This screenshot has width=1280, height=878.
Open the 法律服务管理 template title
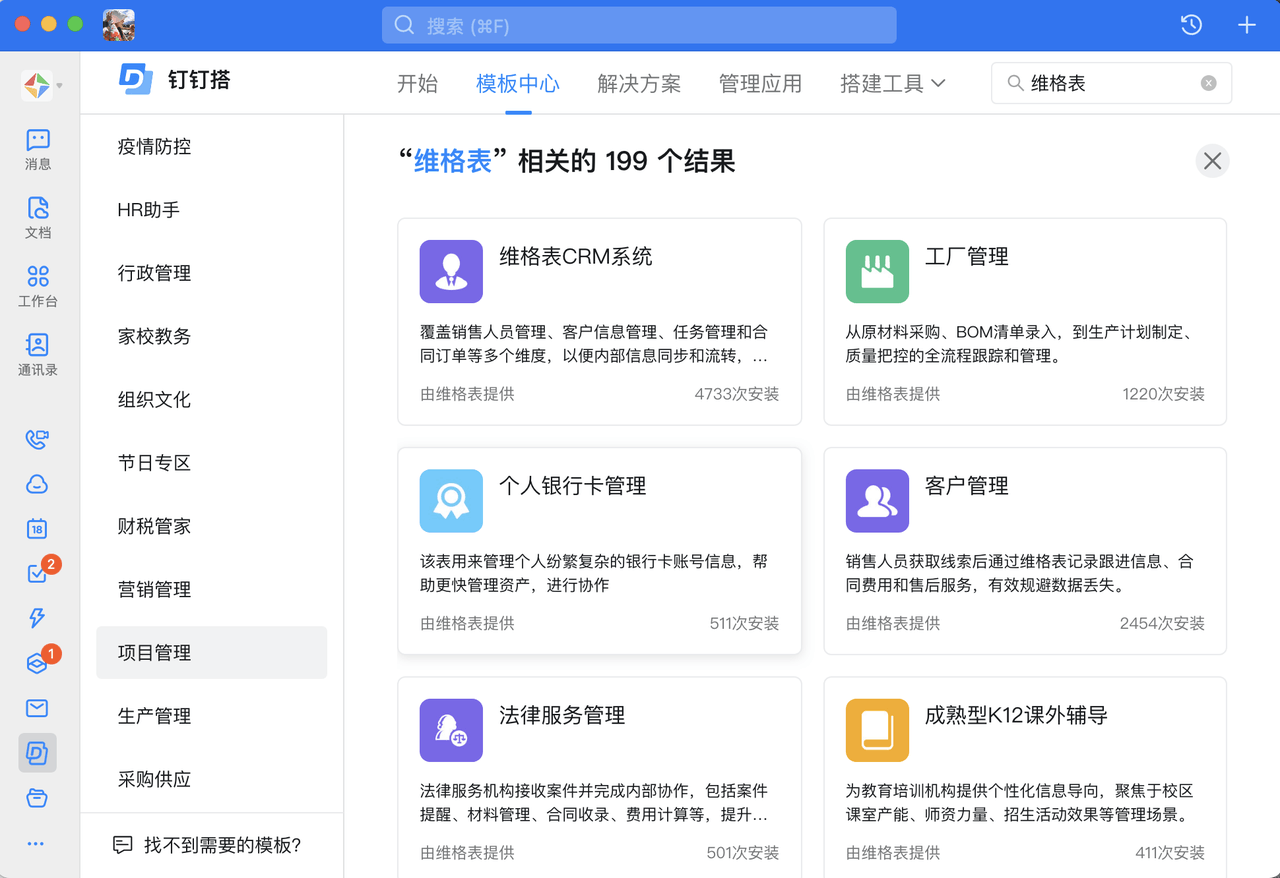coord(562,715)
